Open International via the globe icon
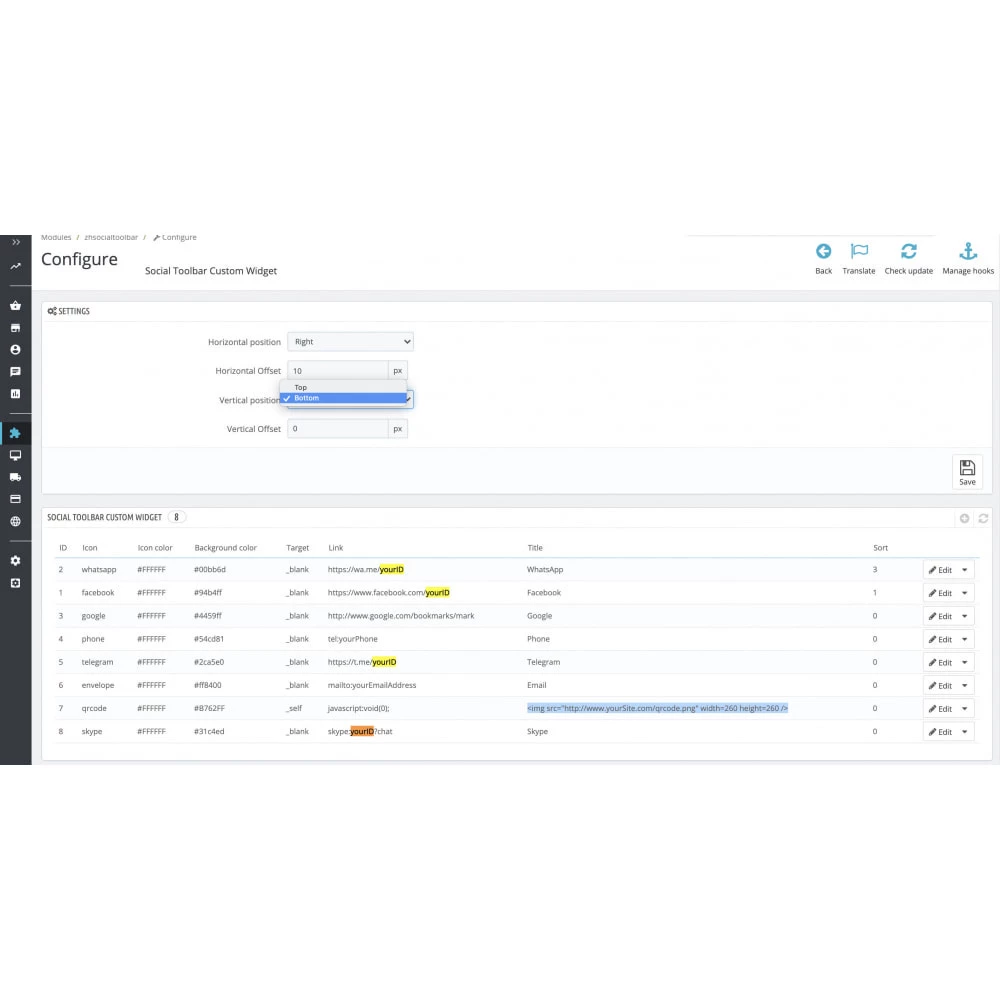 click(15, 521)
